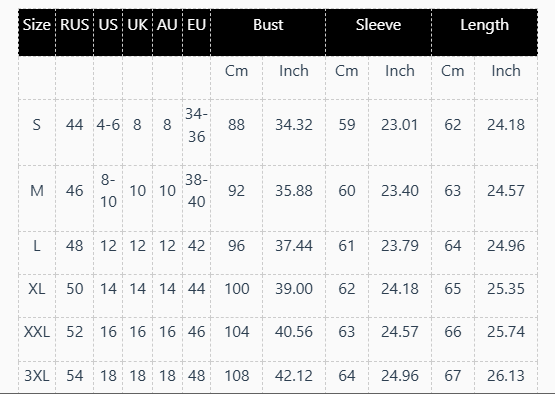
Task: Select the EU header cell
Action: click(x=196, y=25)
